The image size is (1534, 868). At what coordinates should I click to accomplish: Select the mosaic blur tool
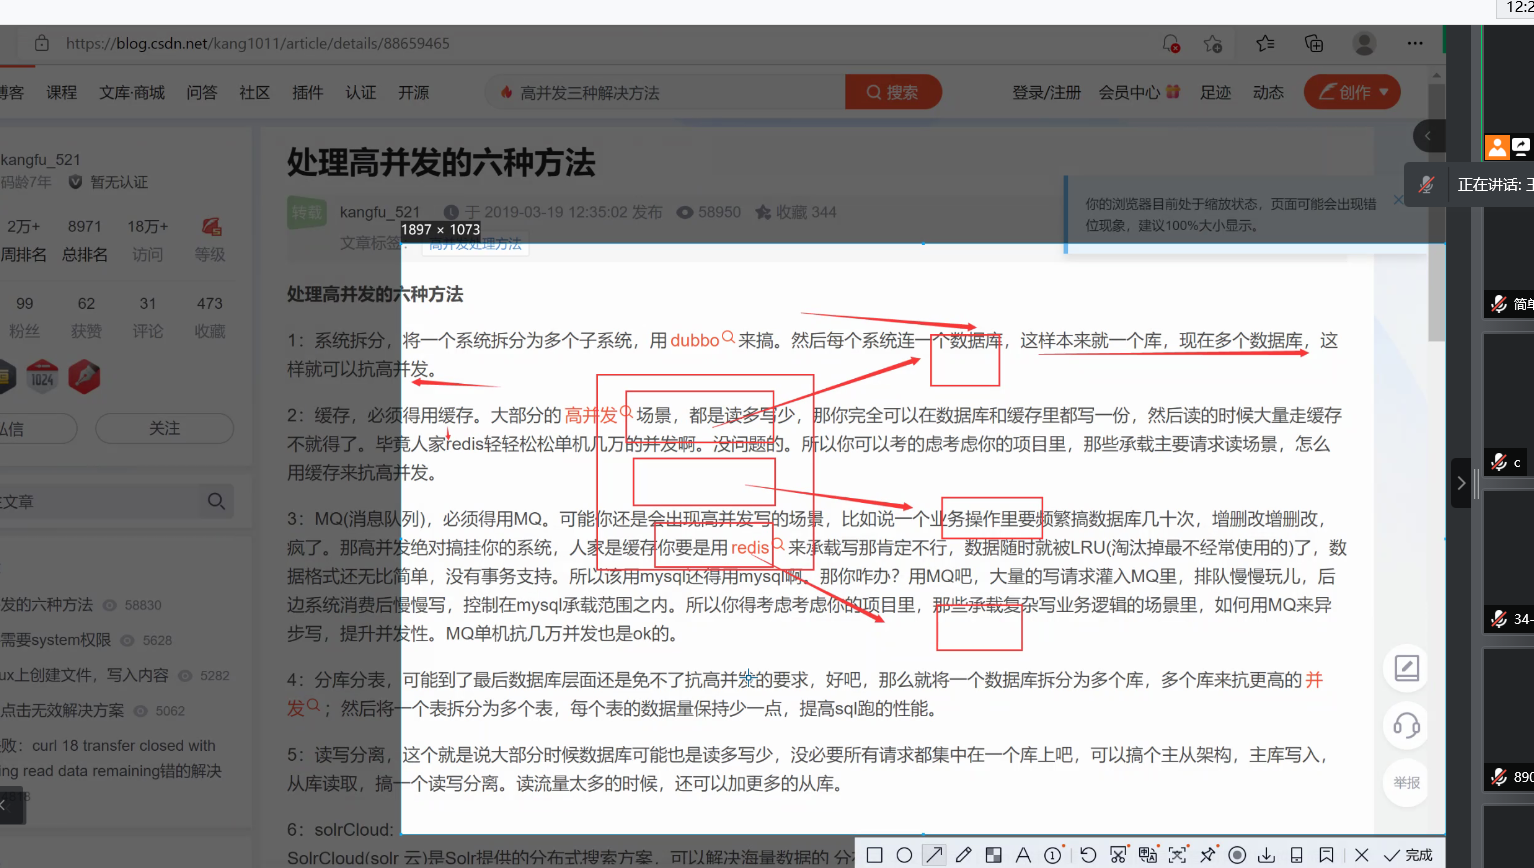point(993,855)
